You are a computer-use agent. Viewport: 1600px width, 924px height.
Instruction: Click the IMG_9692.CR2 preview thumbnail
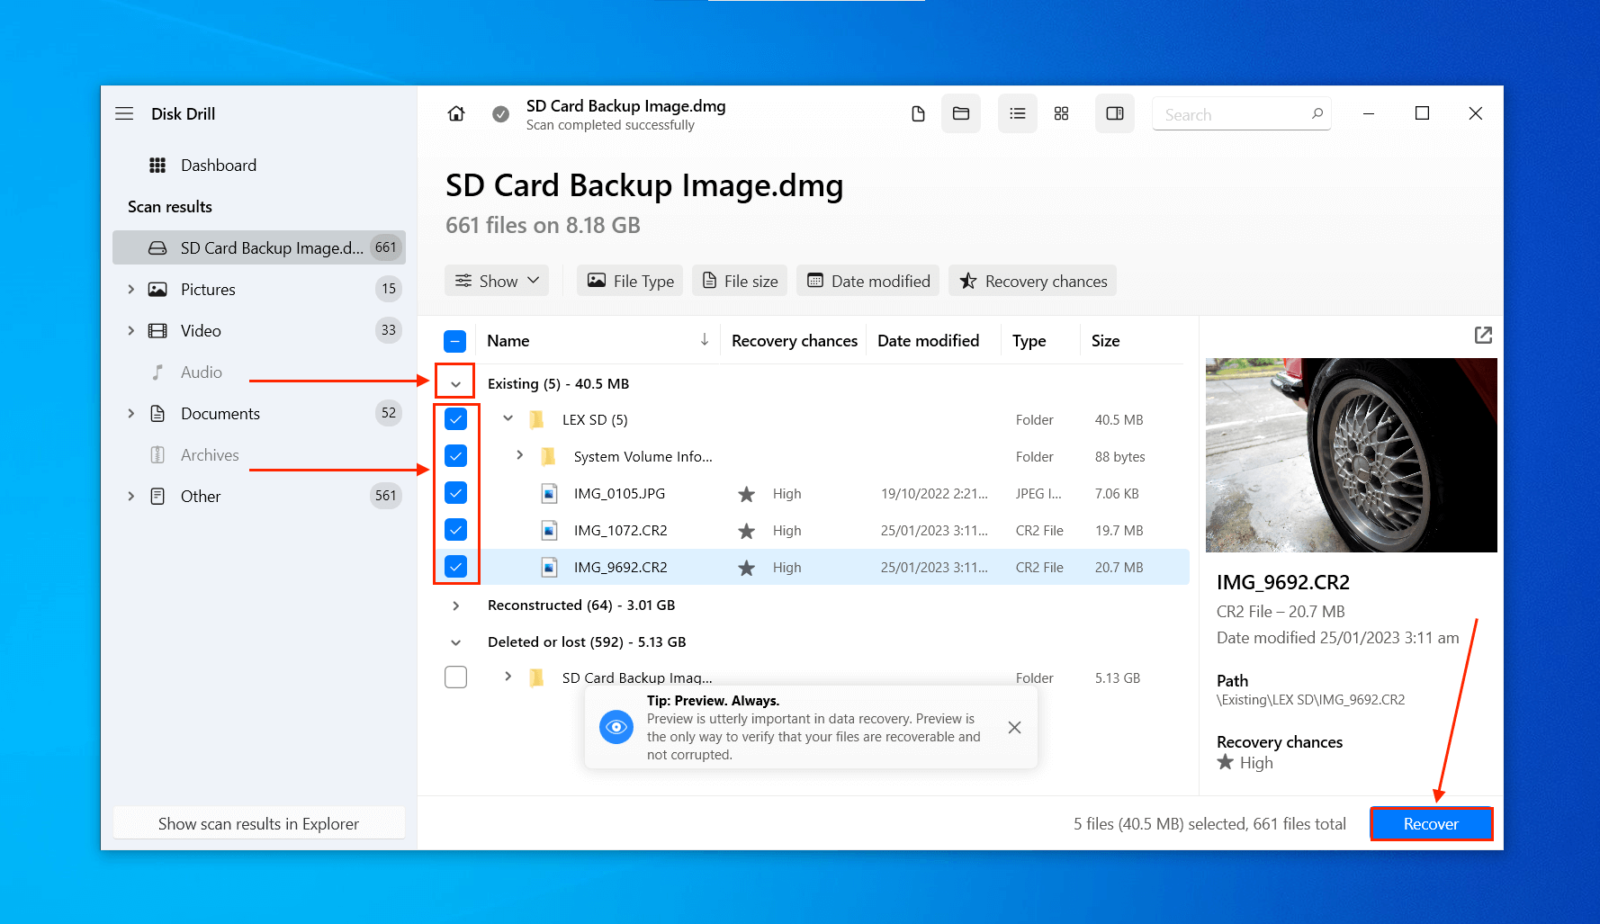[x=1350, y=455]
